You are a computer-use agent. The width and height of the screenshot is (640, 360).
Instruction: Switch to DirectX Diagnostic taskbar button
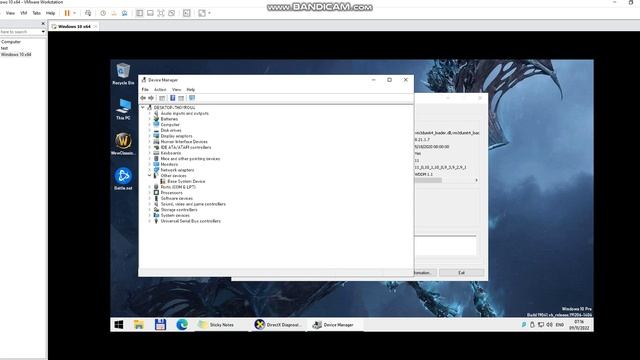(278, 325)
